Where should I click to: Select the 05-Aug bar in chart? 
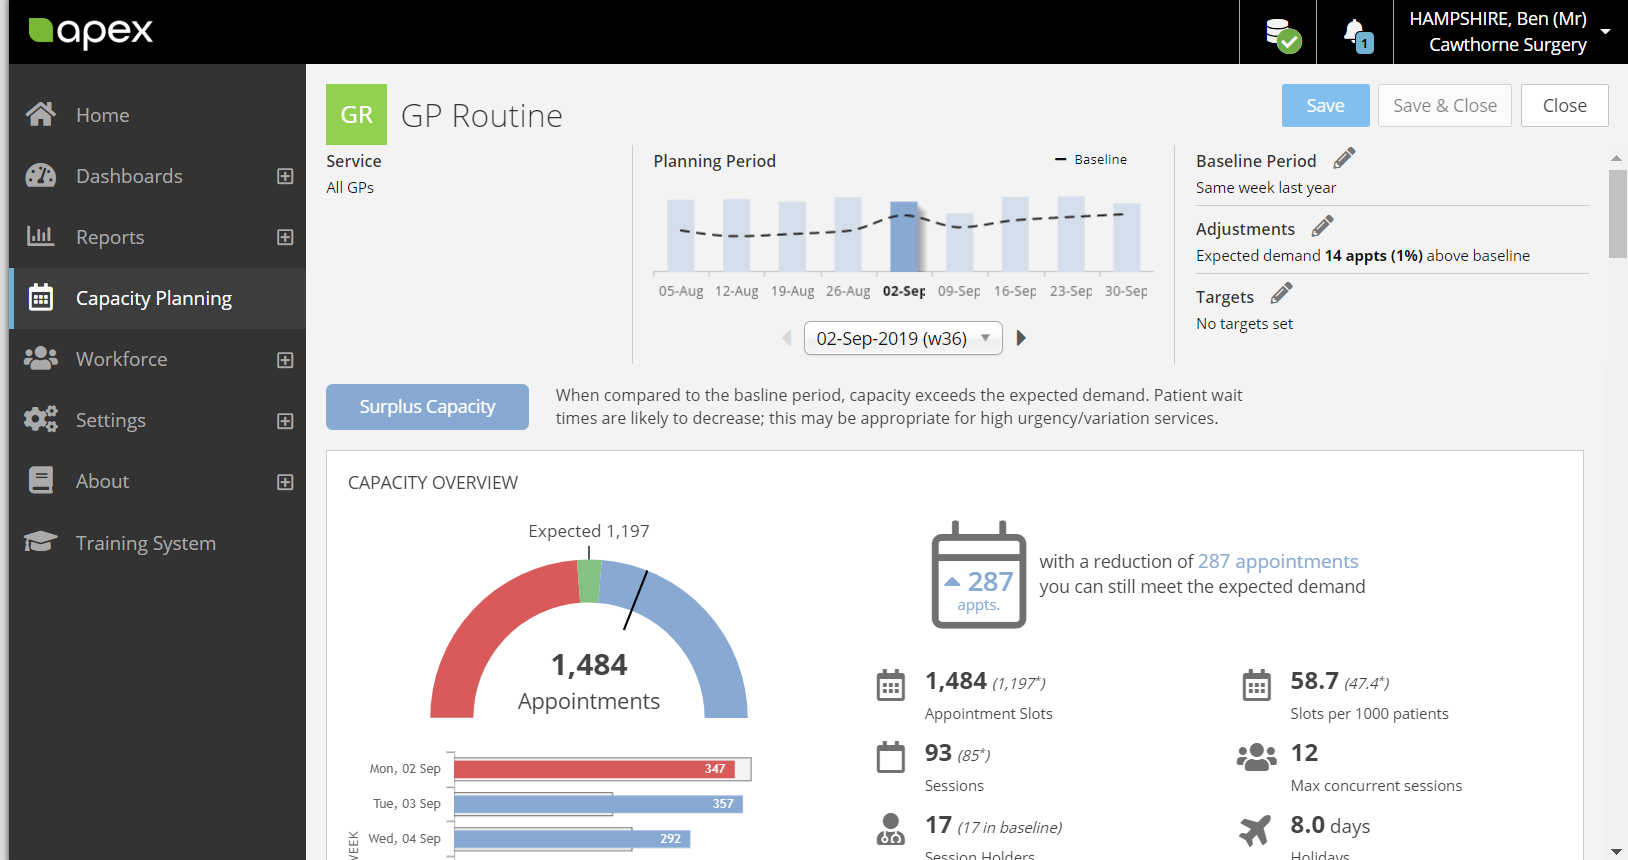pos(681,236)
